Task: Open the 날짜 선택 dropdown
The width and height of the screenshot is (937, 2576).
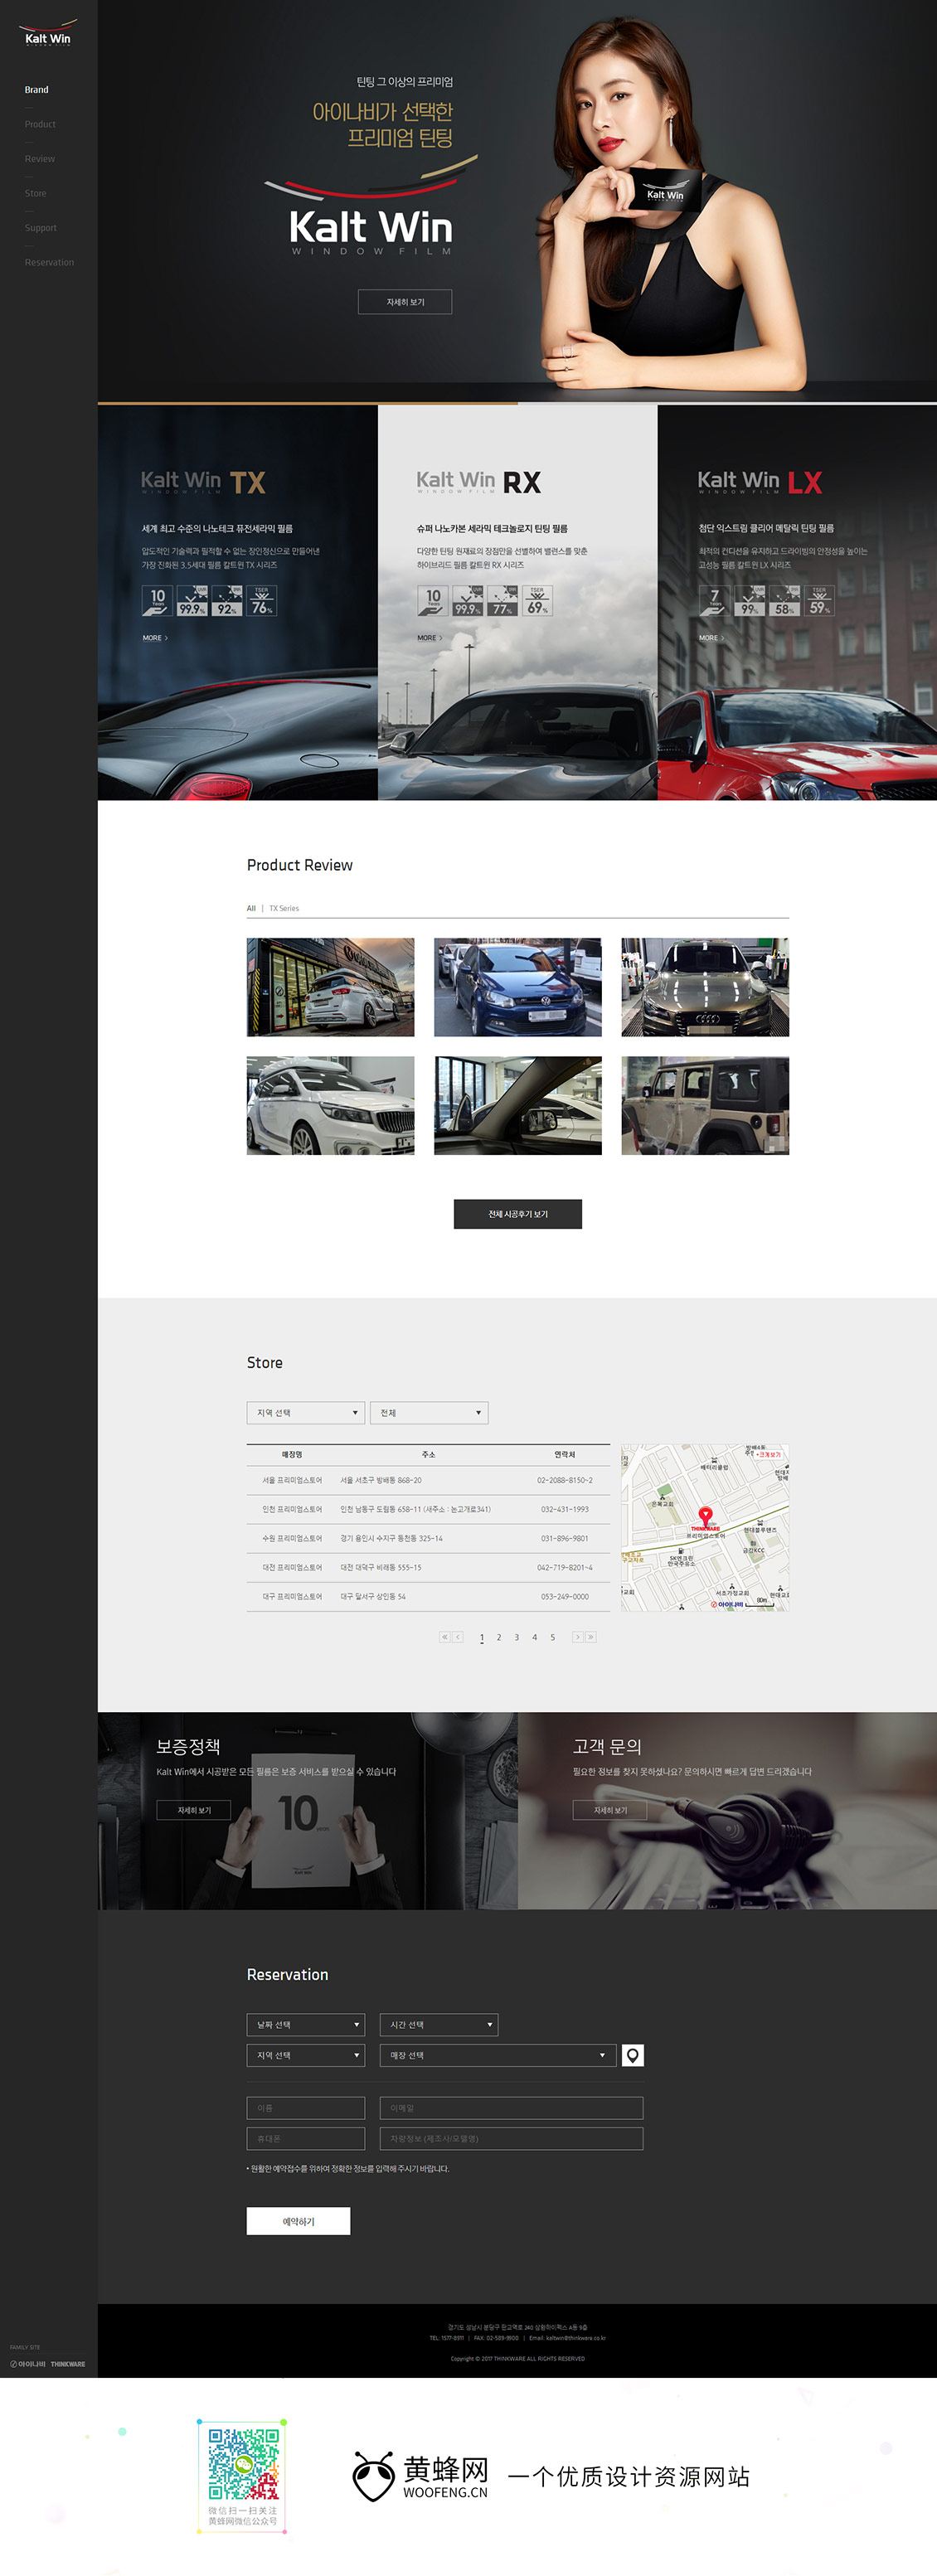Action: click(306, 2025)
